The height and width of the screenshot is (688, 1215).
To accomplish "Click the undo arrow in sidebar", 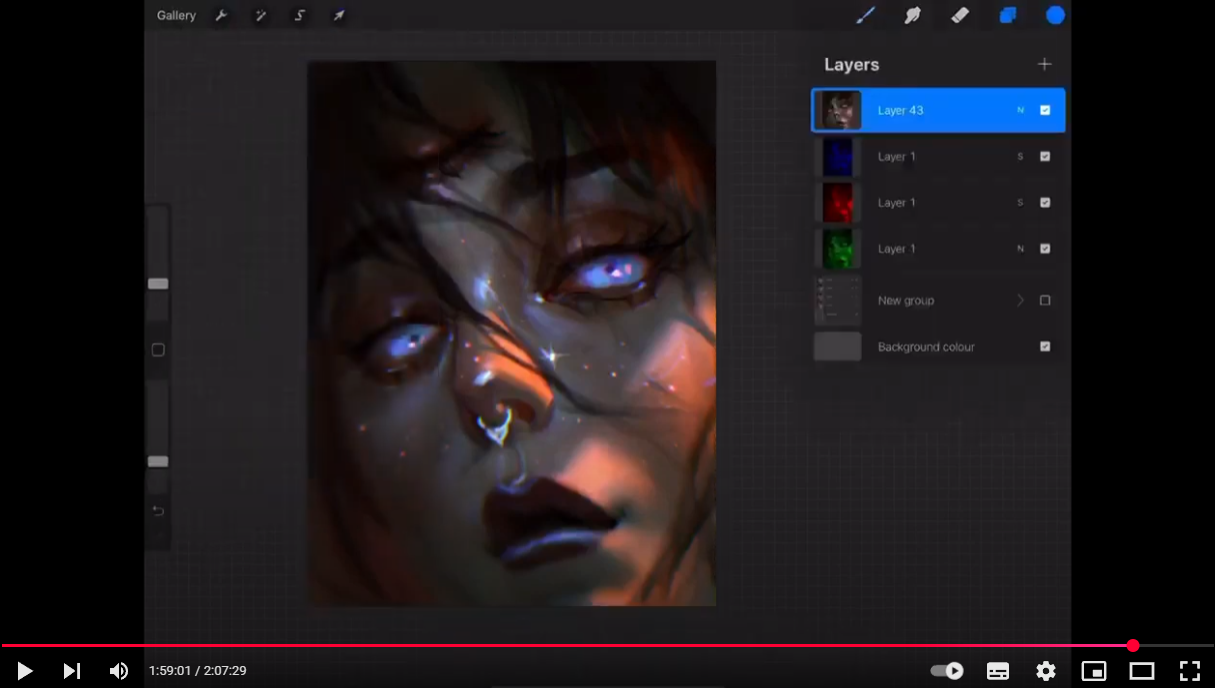I will pos(158,511).
